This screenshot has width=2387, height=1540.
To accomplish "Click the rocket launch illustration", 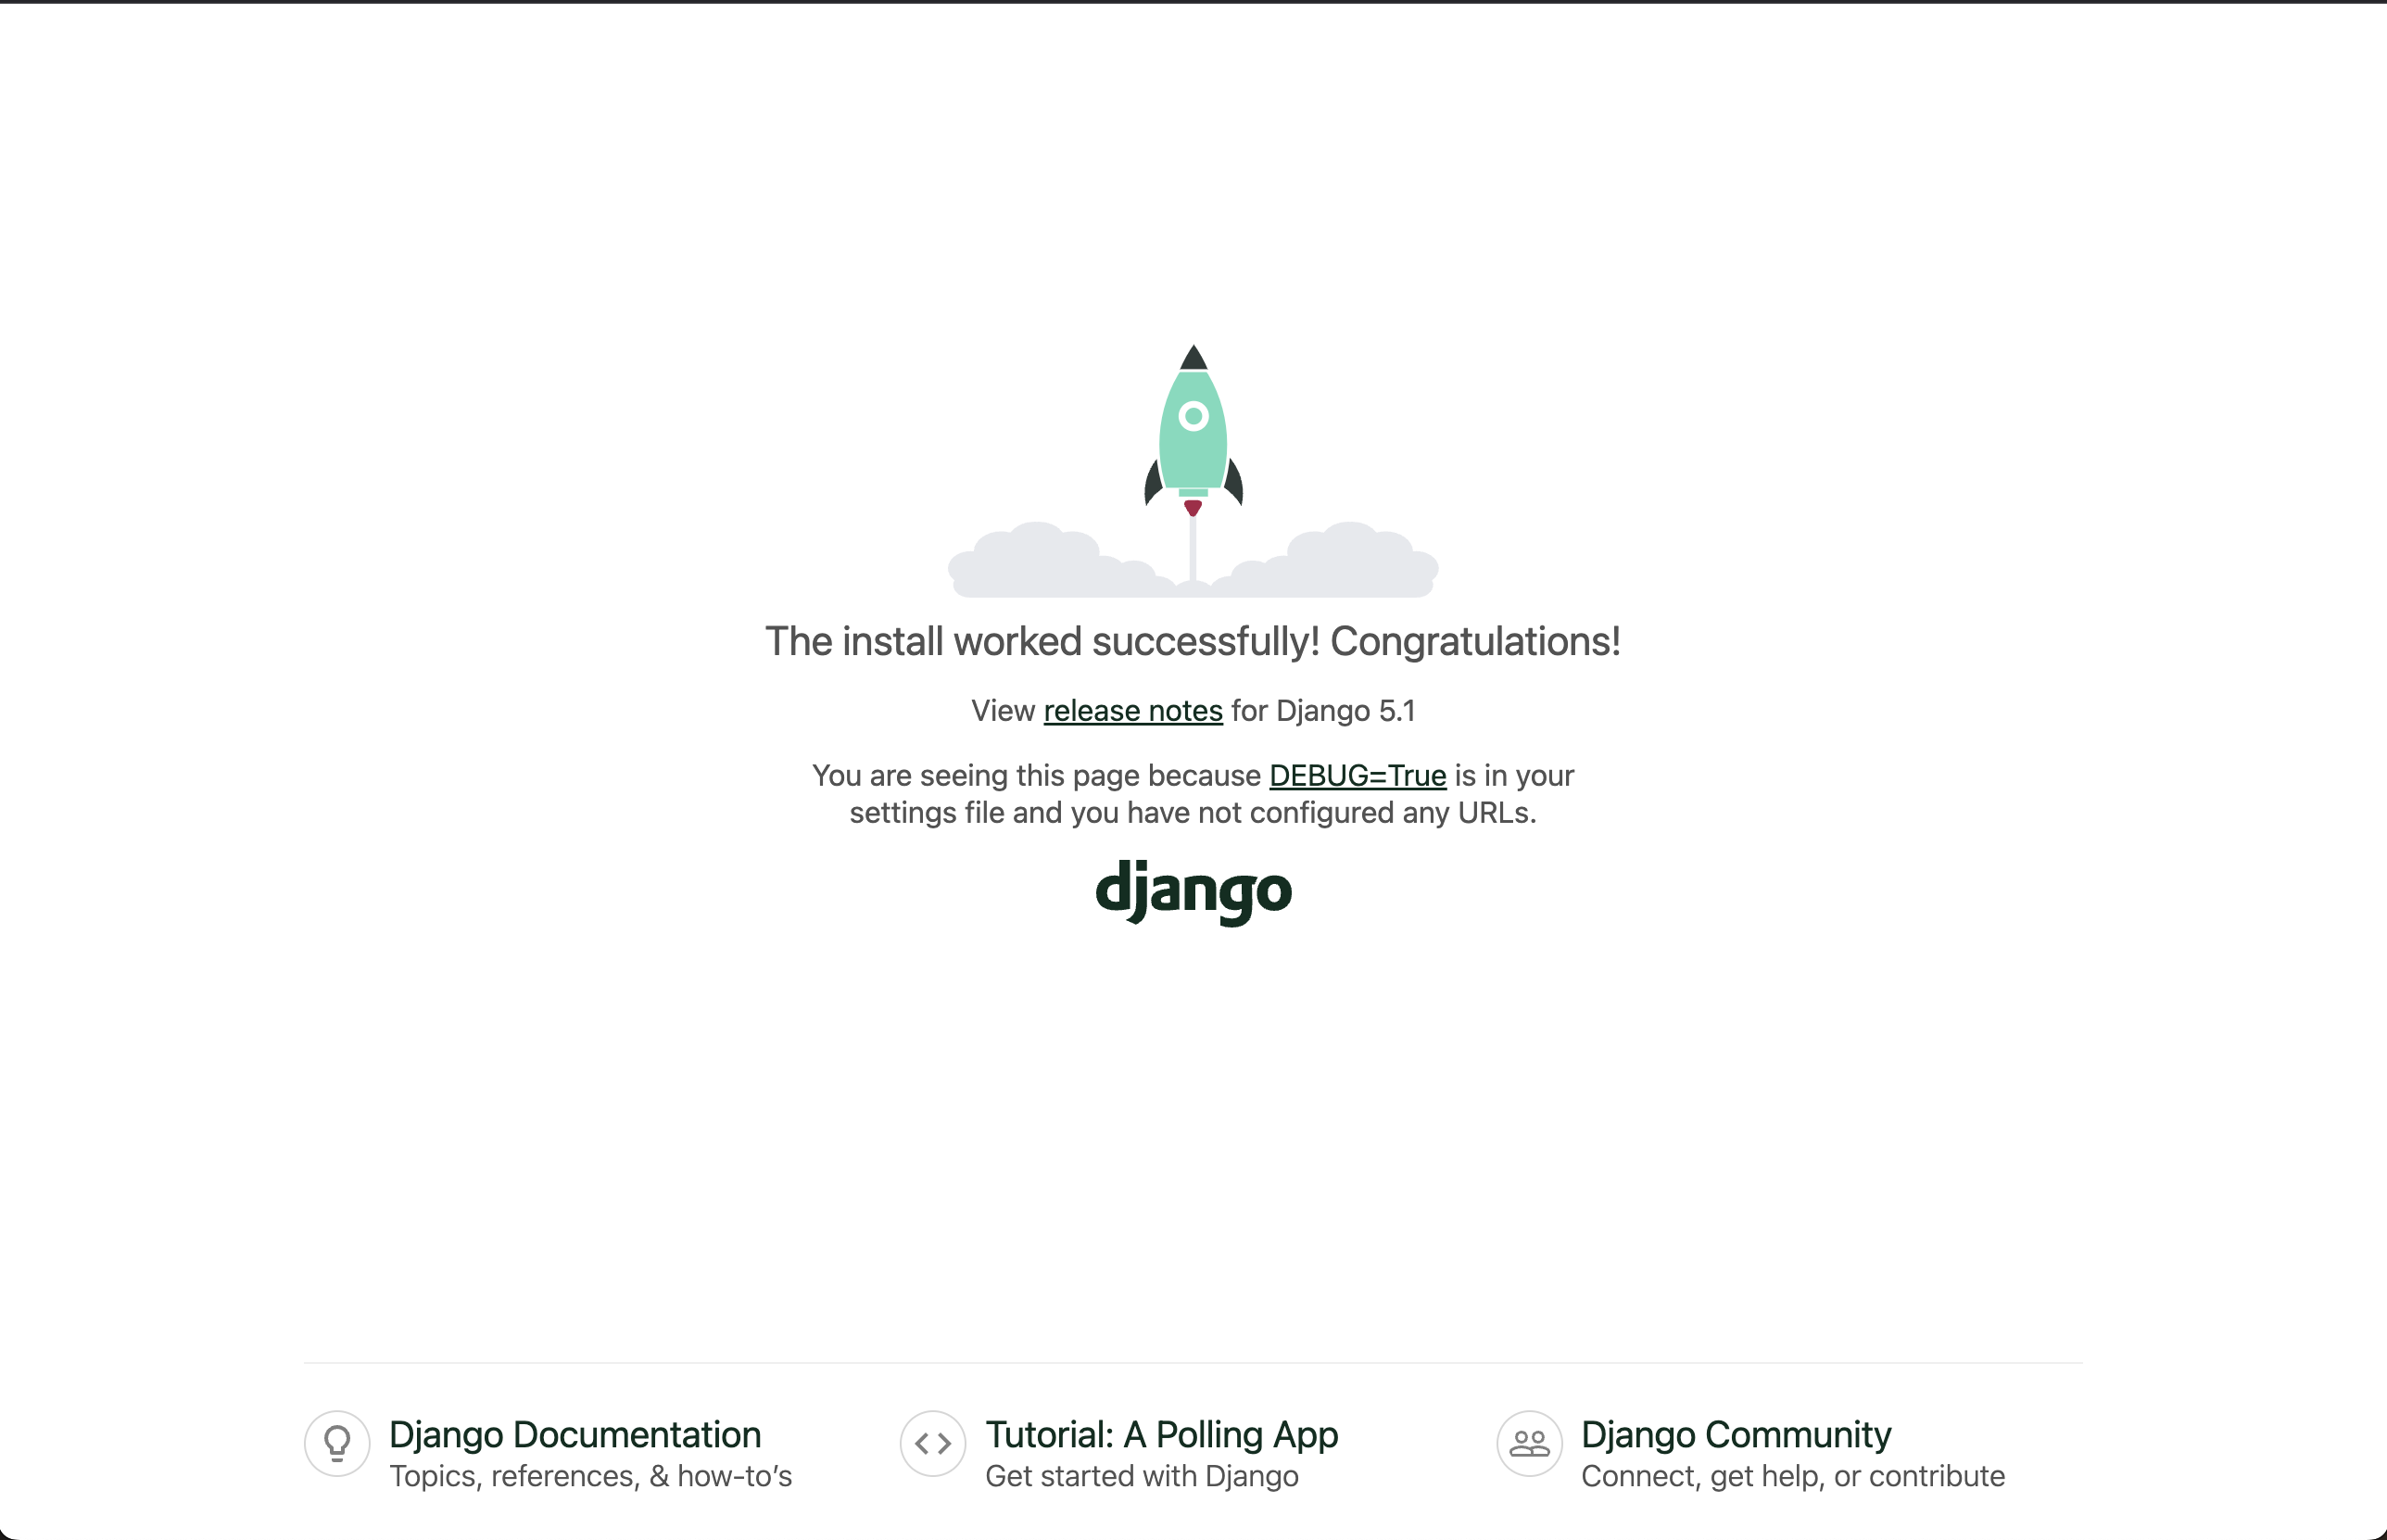I will (x=1193, y=470).
